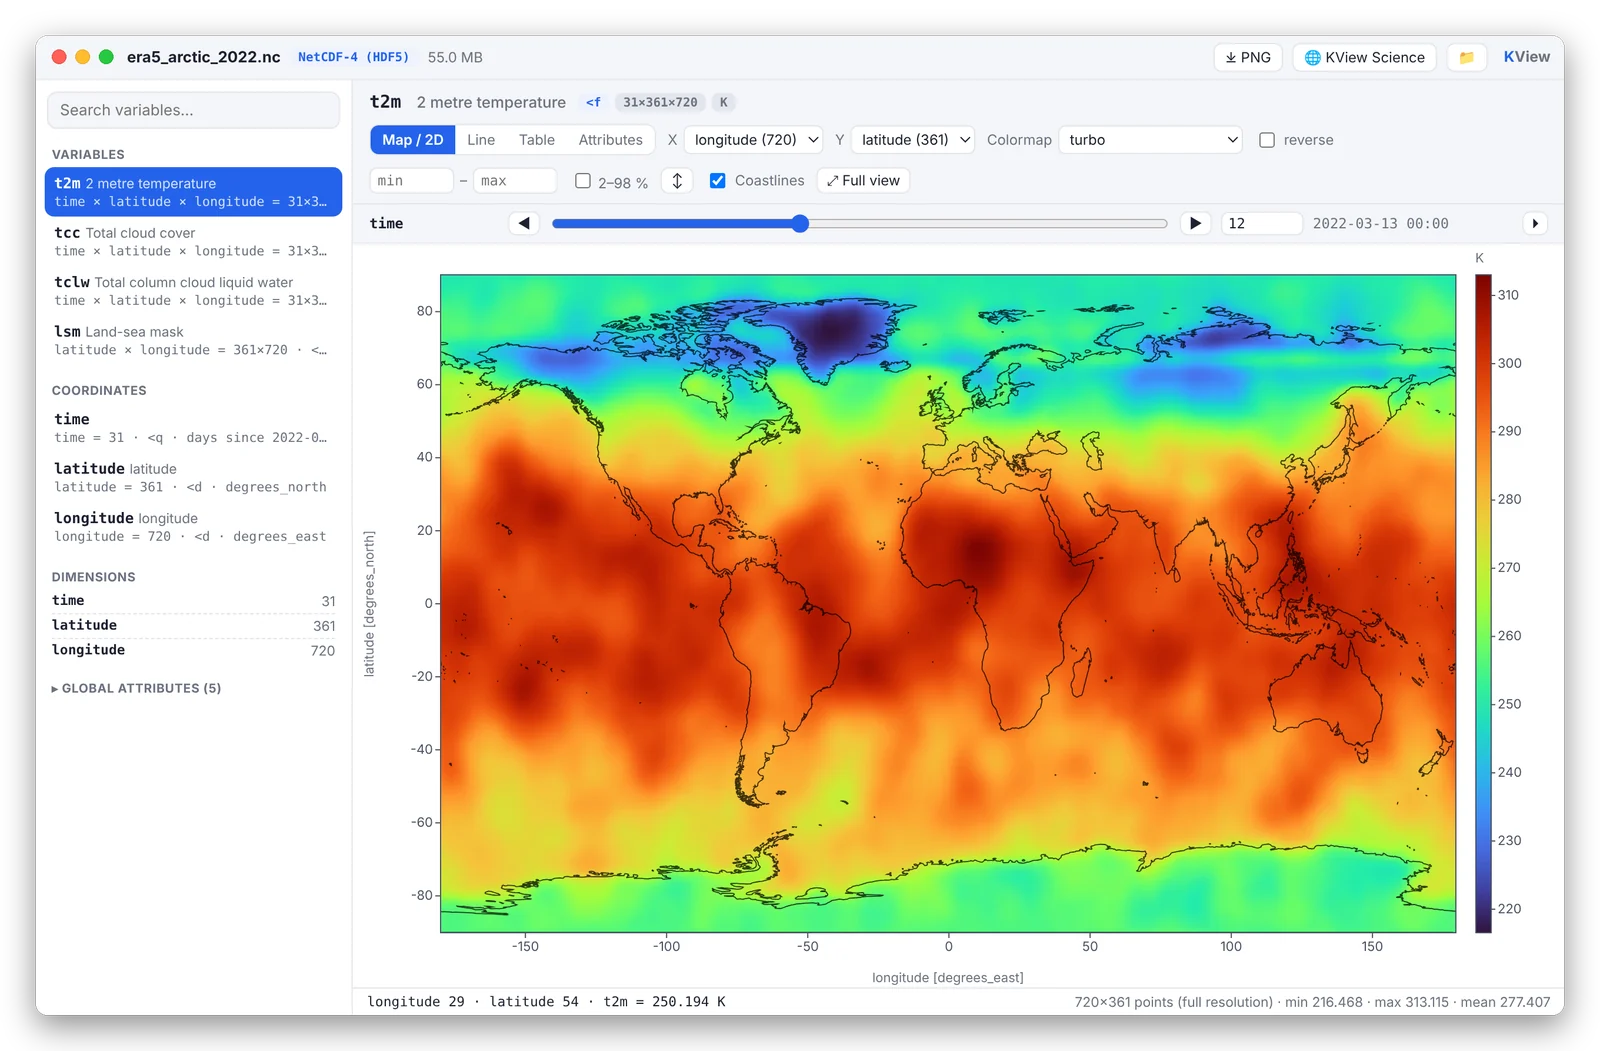Expand GLOBAL ATTRIBUTES section

coord(136,688)
